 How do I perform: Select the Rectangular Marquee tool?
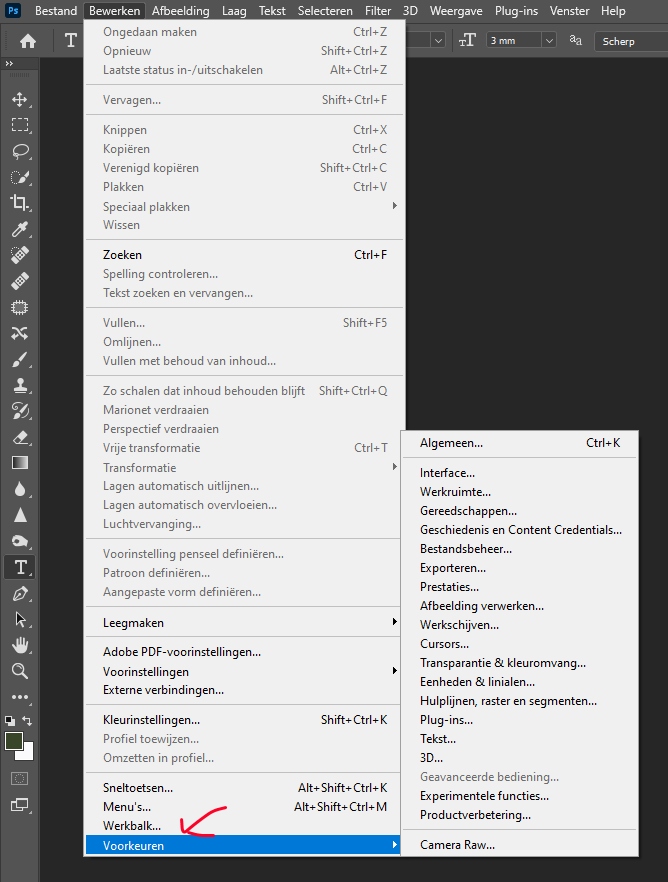20,125
